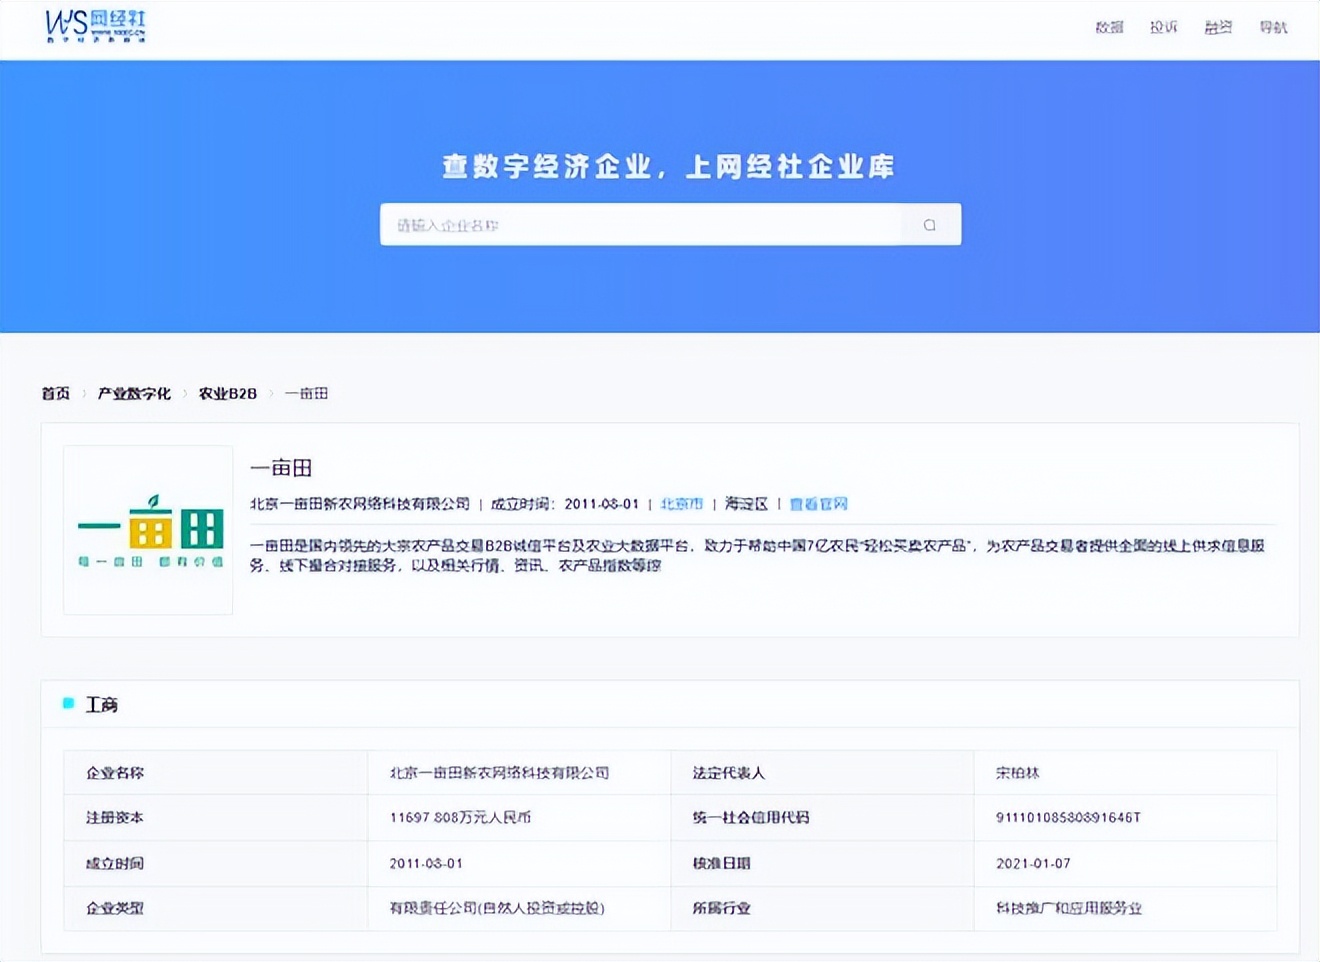Click the 海淀区 district label
Viewport: 1320px width, 962px height.
click(746, 504)
